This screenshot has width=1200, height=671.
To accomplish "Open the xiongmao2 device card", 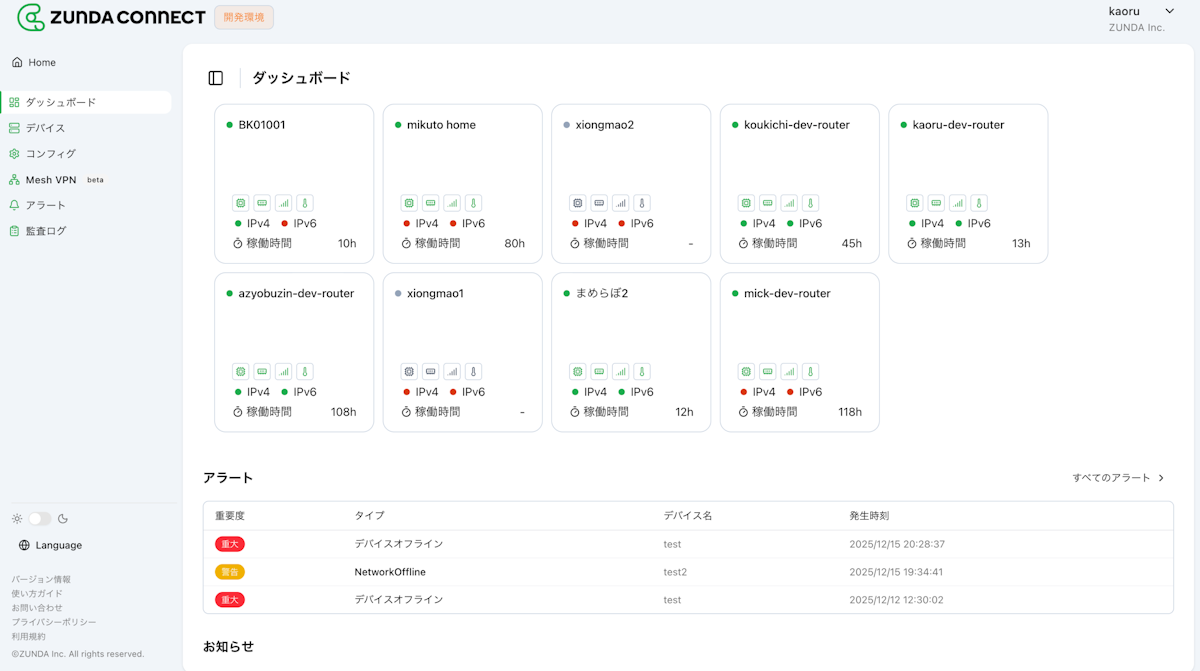I will point(631,160).
